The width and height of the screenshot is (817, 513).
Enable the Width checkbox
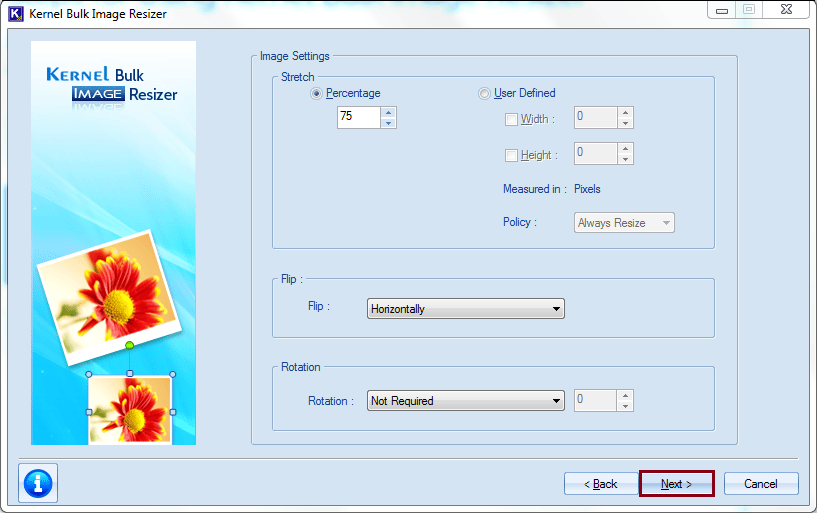[511, 119]
